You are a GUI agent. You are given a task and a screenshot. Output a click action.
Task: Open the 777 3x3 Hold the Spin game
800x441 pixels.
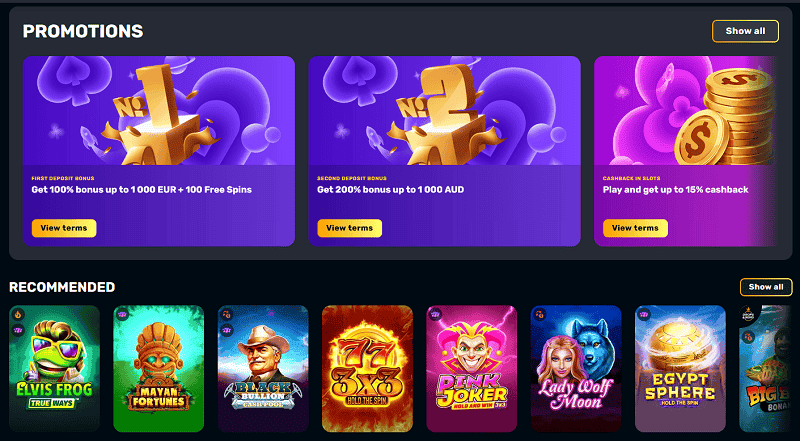(367, 369)
